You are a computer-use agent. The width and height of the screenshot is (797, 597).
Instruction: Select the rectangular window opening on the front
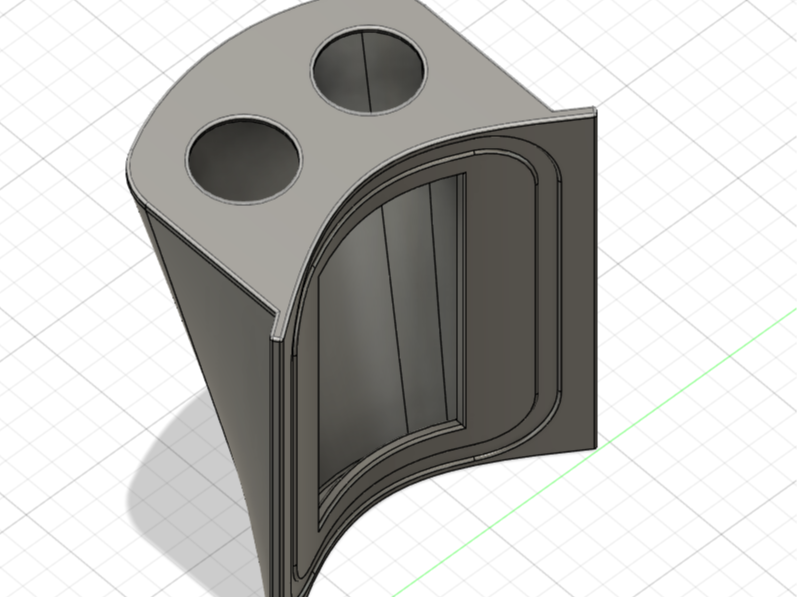391,351
